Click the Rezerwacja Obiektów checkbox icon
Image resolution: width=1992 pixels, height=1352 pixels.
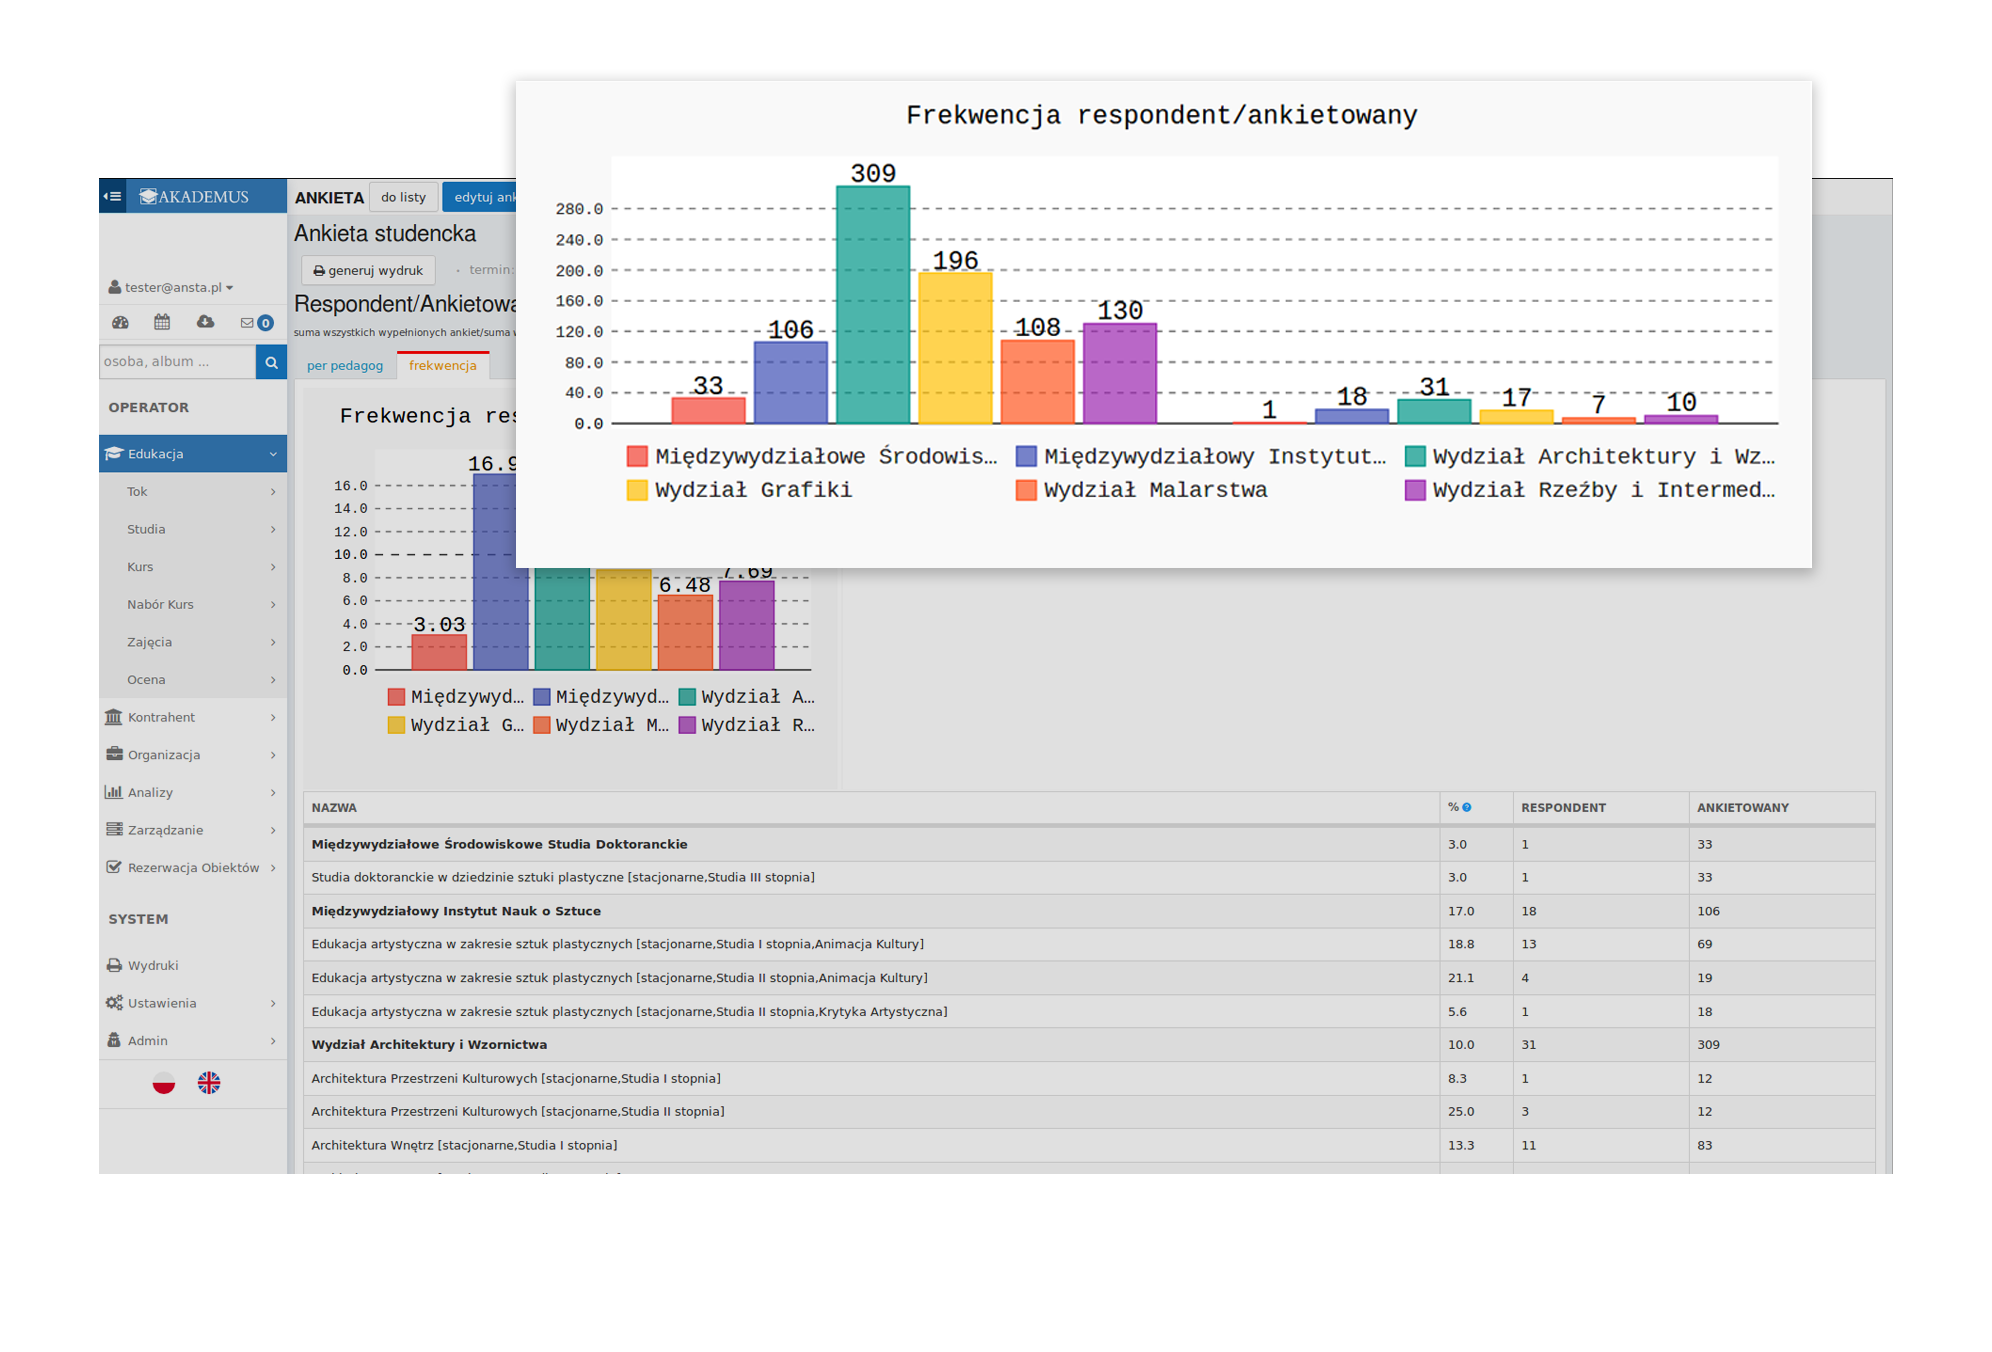click(x=114, y=867)
